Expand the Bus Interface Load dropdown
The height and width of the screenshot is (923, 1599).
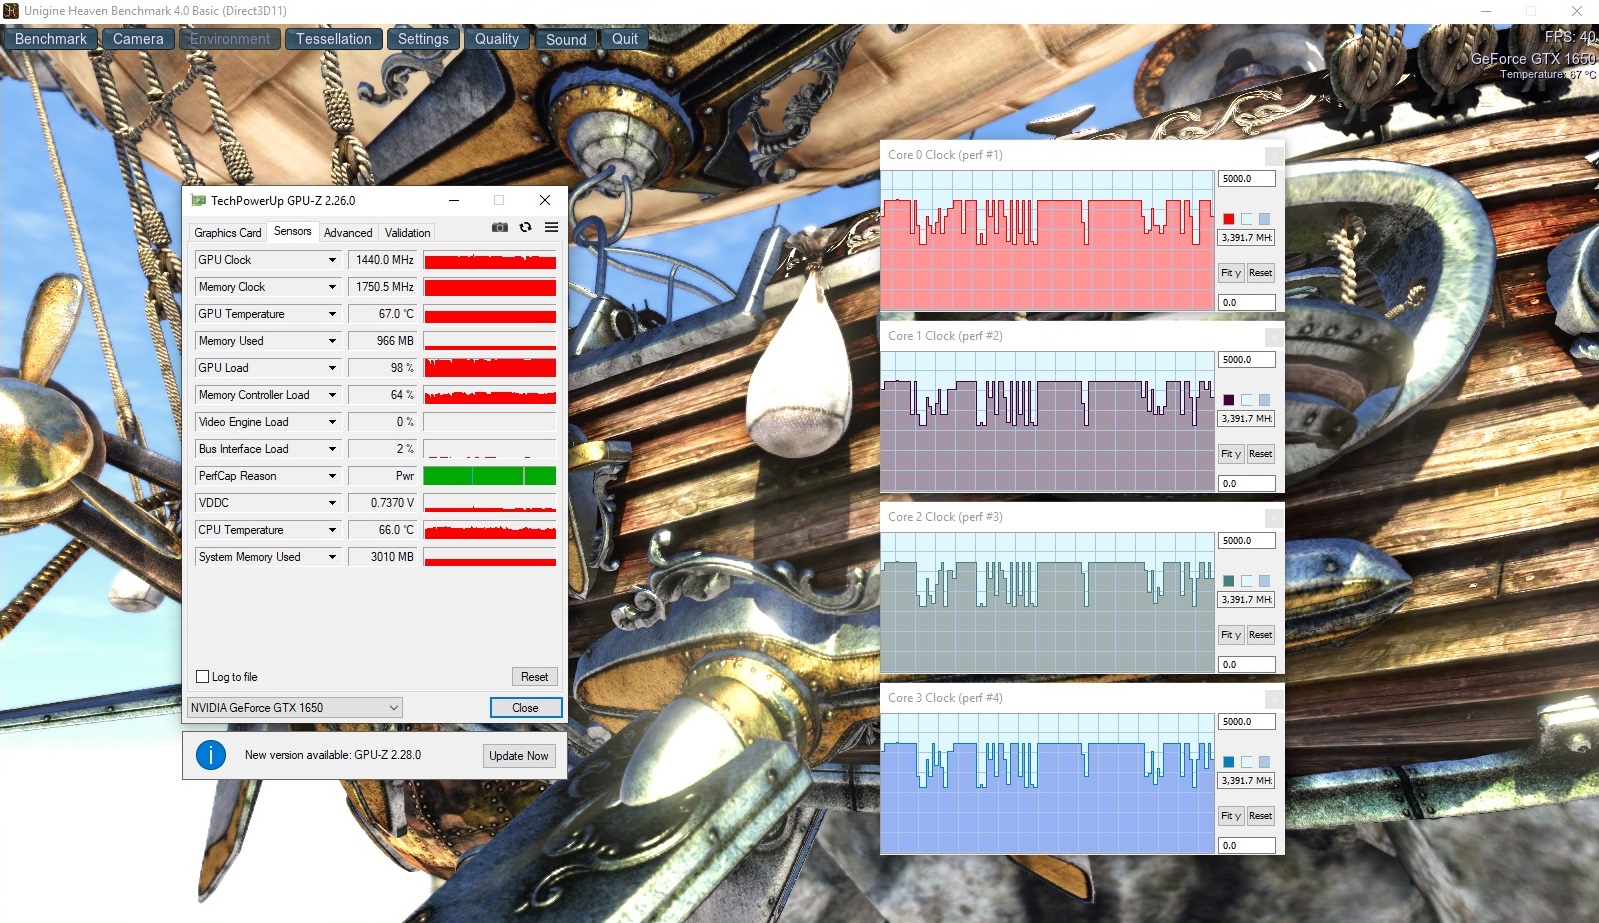coord(333,449)
